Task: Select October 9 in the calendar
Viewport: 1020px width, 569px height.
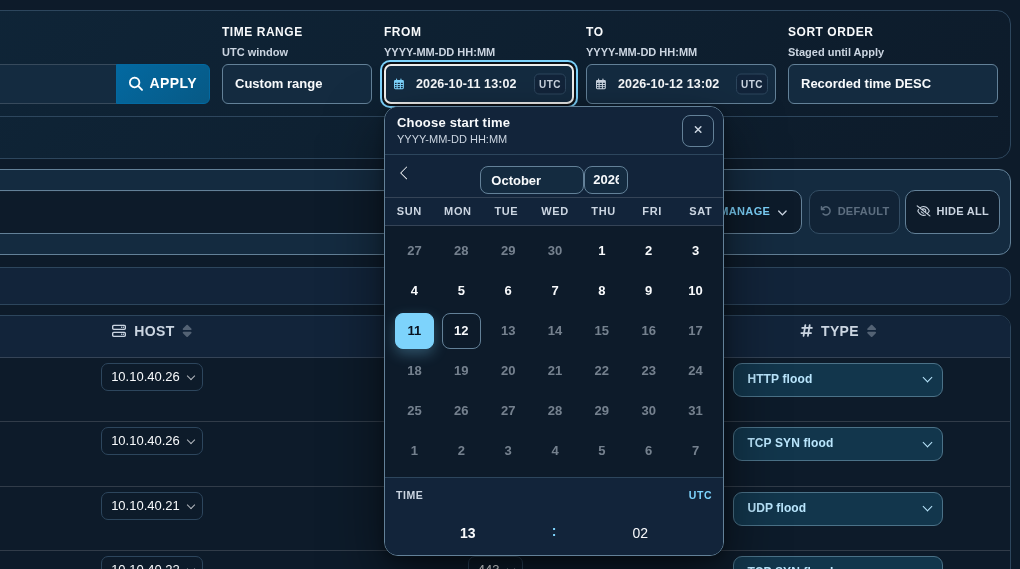Action: pos(649,291)
